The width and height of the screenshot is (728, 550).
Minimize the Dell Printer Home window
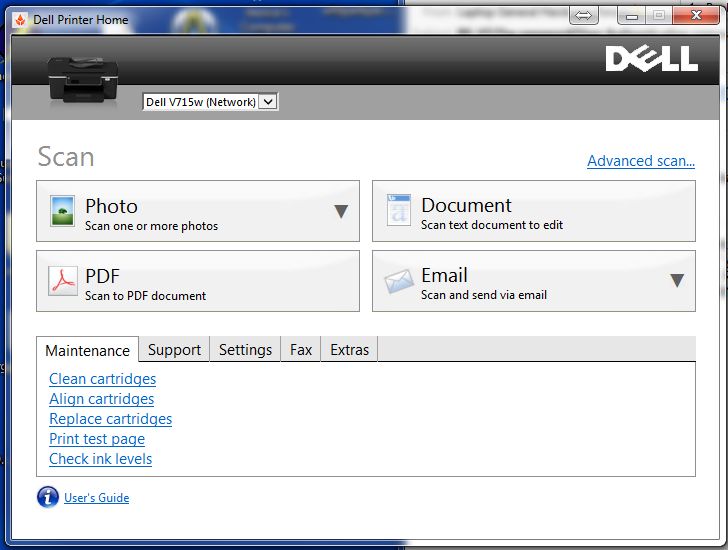[631, 16]
